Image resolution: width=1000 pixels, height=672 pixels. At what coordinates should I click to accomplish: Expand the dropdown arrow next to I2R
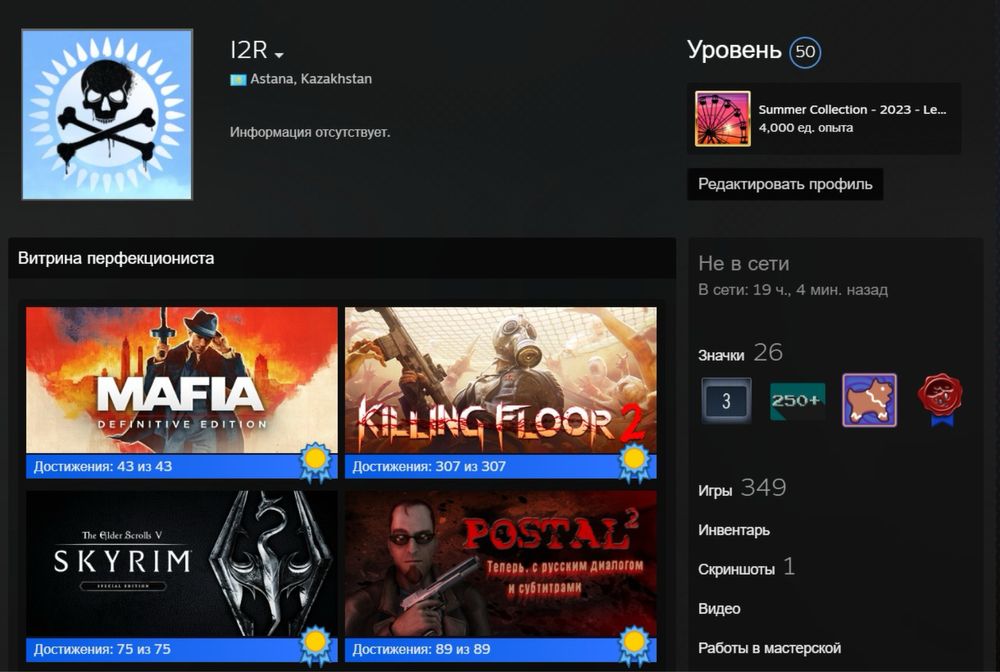279,55
